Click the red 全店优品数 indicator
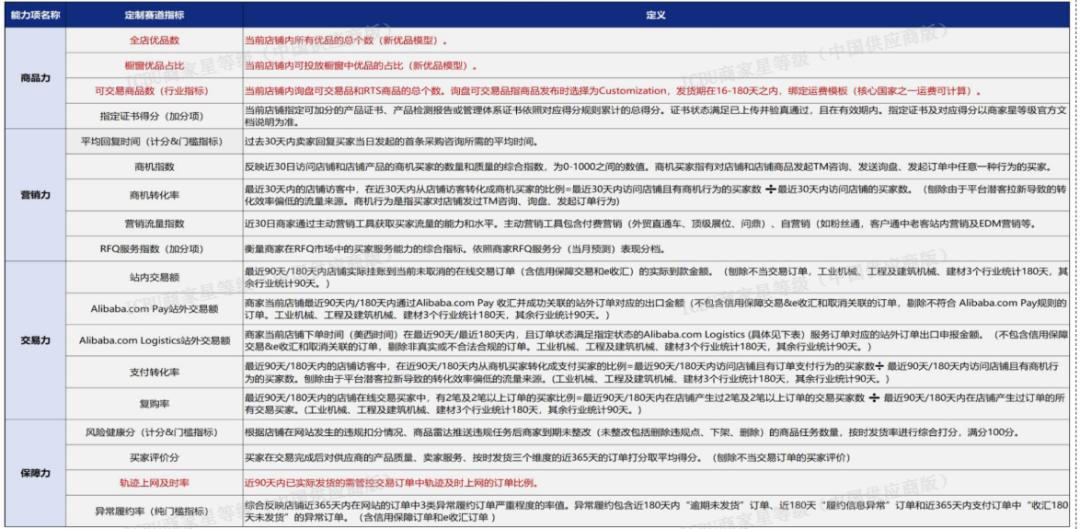This screenshot has width=1080, height=529. (x=154, y=40)
